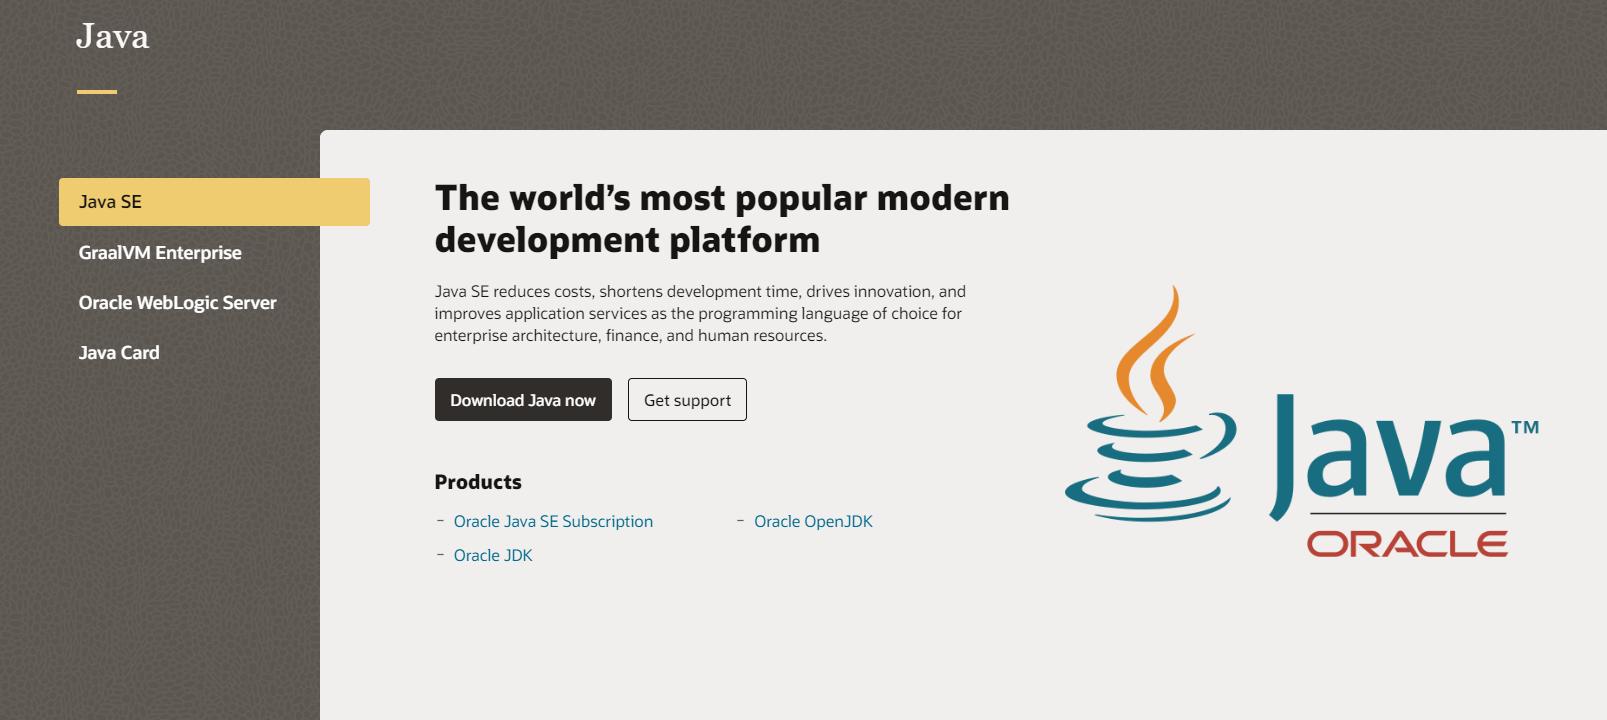The width and height of the screenshot is (1607, 720).
Task: Follow the Oracle OpenJDK link
Action: [813, 521]
